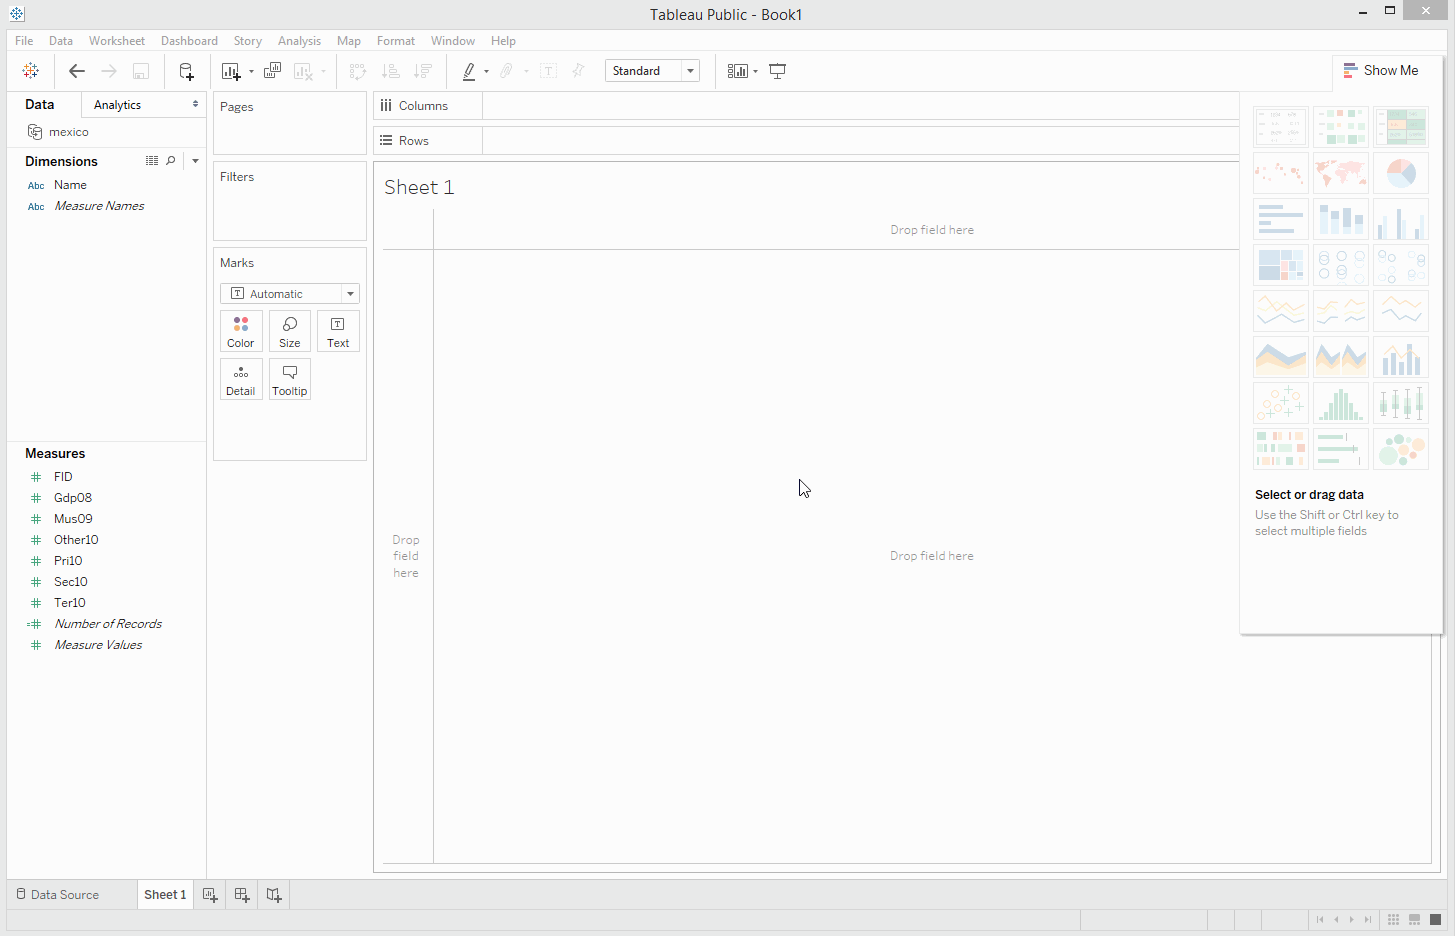Click the Size button on Marks card
This screenshot has width=1455, height=936.
[290, 331]
